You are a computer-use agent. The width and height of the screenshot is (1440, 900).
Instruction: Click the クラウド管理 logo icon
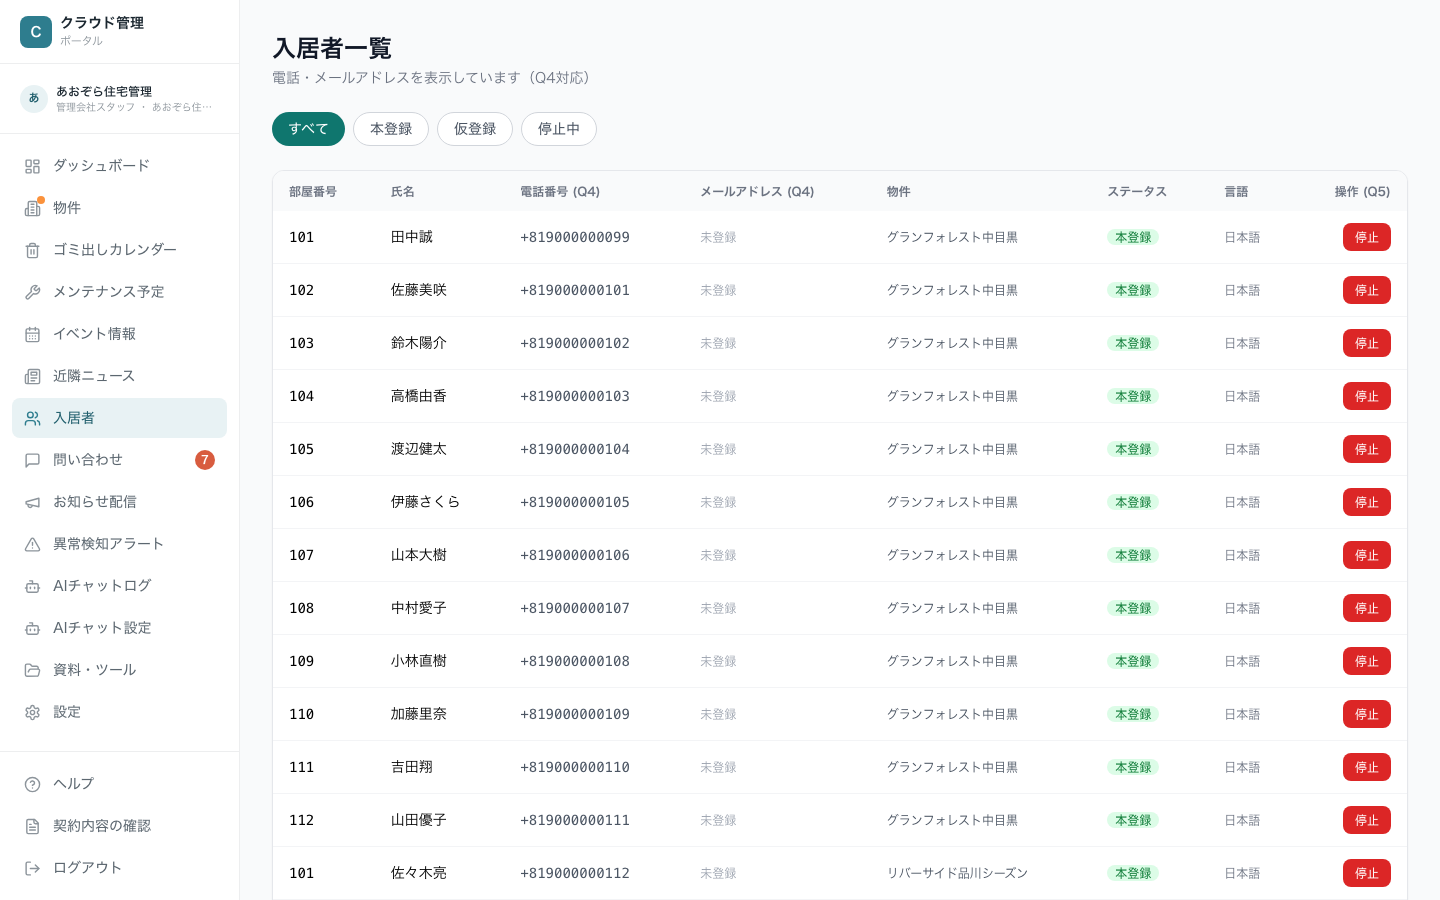pos(36,32)
